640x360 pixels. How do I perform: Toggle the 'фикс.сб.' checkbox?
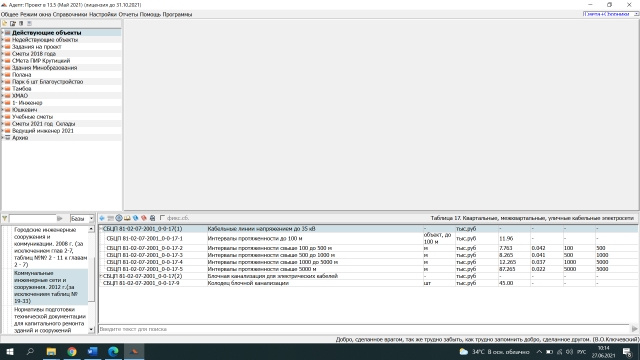point(162,218)
